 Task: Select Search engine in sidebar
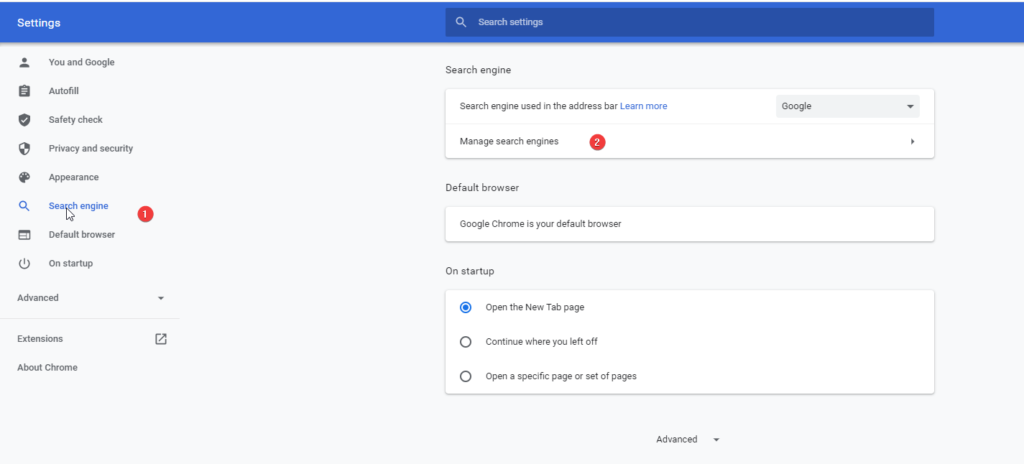click(78, 206)
